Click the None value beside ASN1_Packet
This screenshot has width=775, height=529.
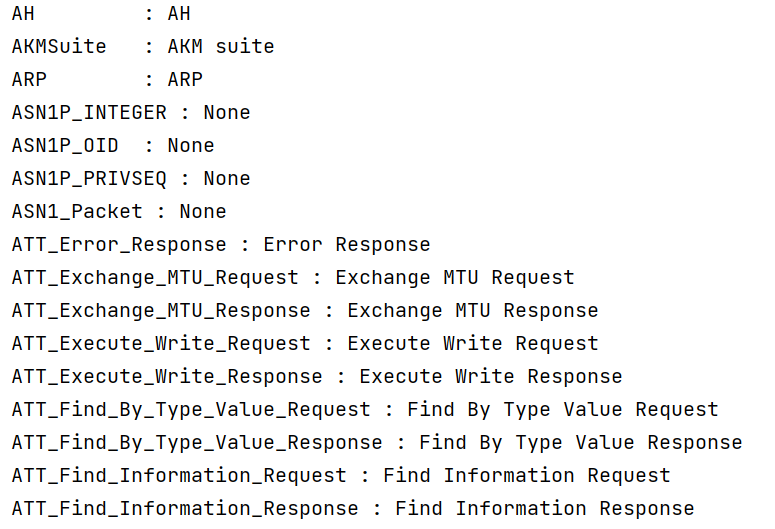tap(203, 212)
